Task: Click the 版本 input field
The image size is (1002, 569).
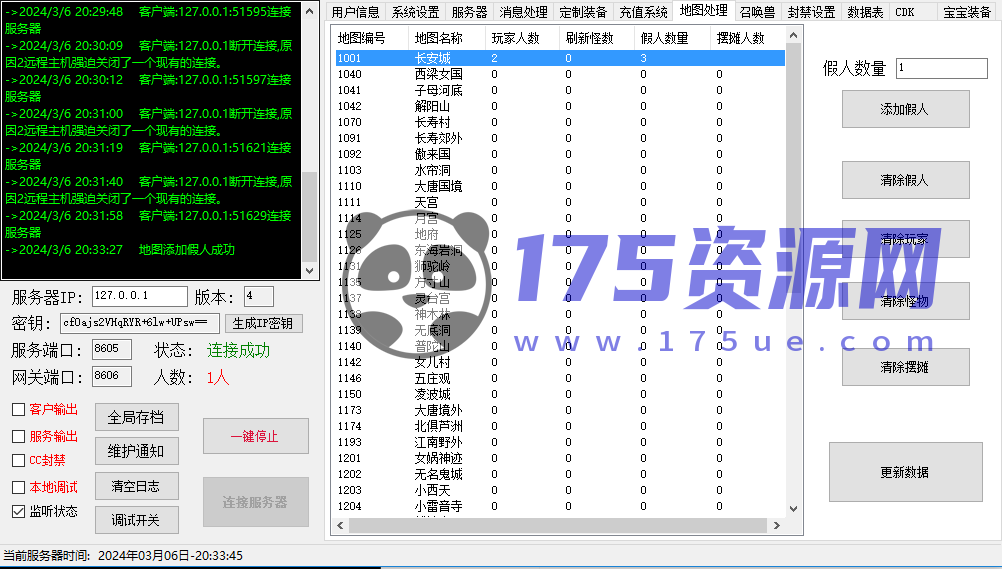Action: [x=258, y=296]
